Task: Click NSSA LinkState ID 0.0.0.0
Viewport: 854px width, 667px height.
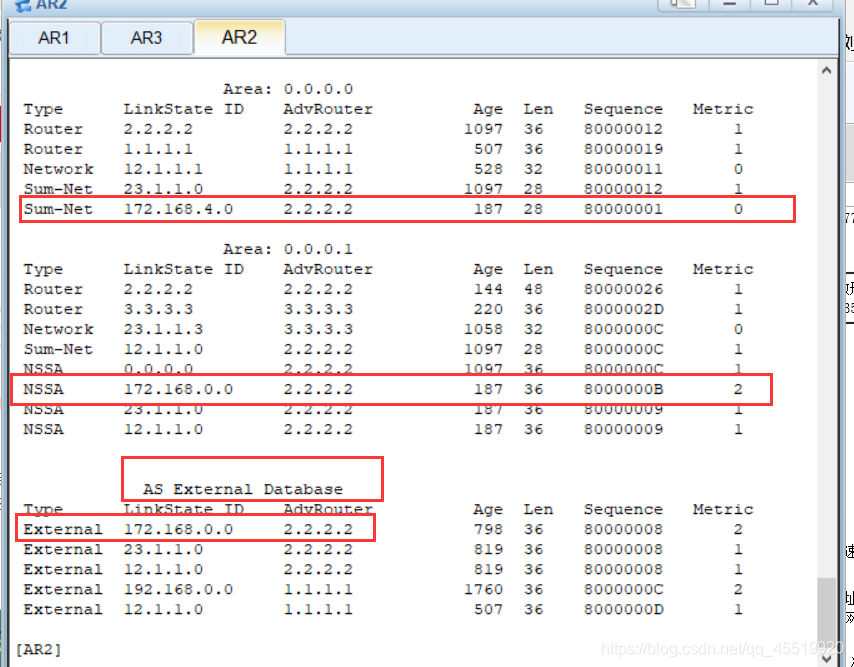Action: pos(158,369)
